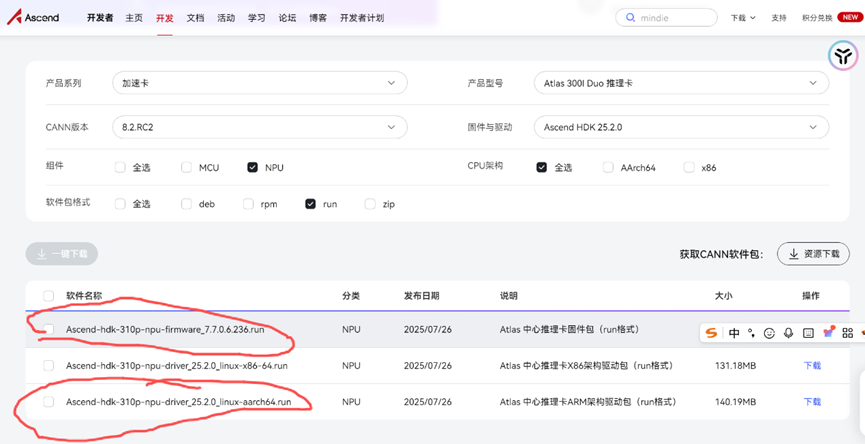Toggle the punctuation mode icon on IME bar
865x444 pixels.
[x=751, y=333]
